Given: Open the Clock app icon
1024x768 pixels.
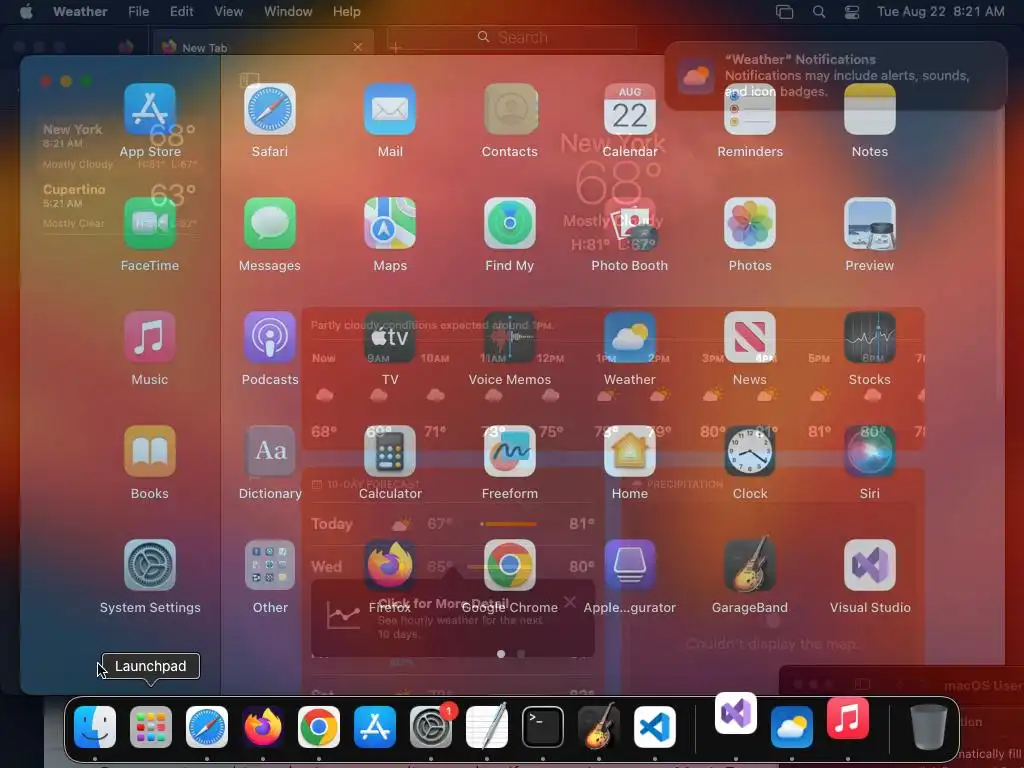Looking at the screenshot, I should coord(750,451).
